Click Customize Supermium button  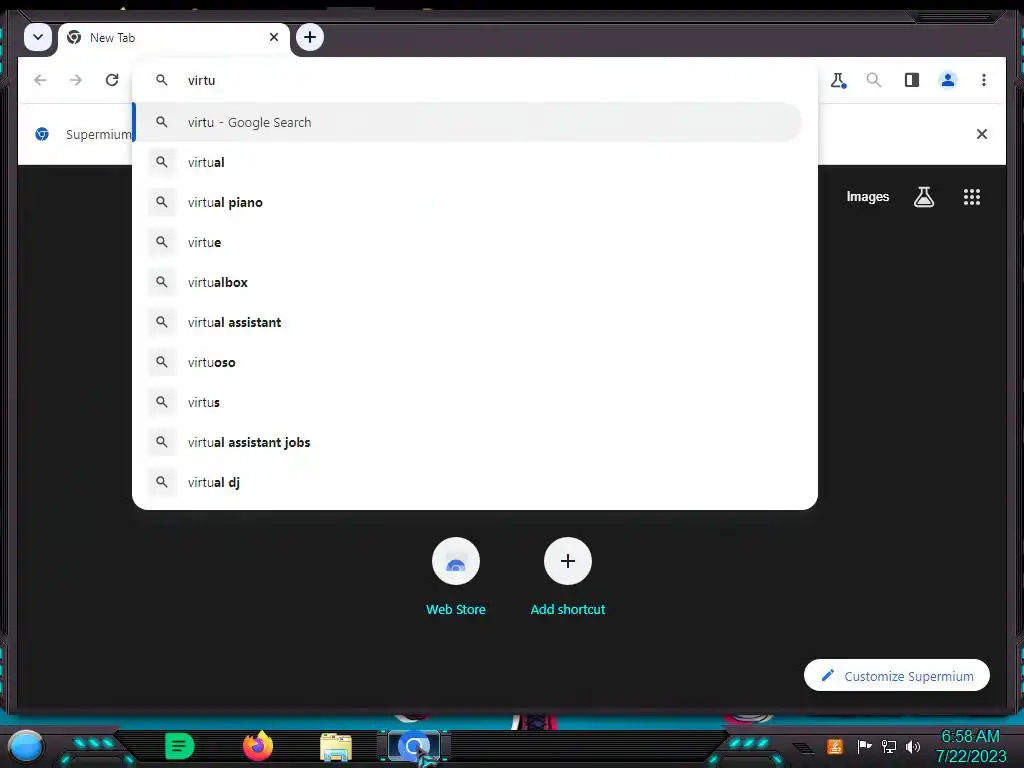point(897,676)
